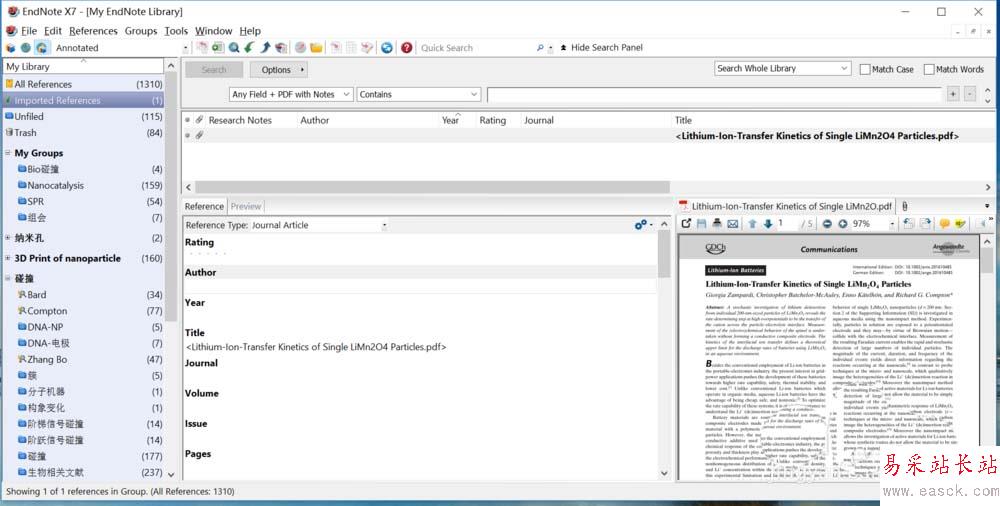Click the Save PDF disk icon
The width and height of the screenshot is (1000, 506).
702,224
